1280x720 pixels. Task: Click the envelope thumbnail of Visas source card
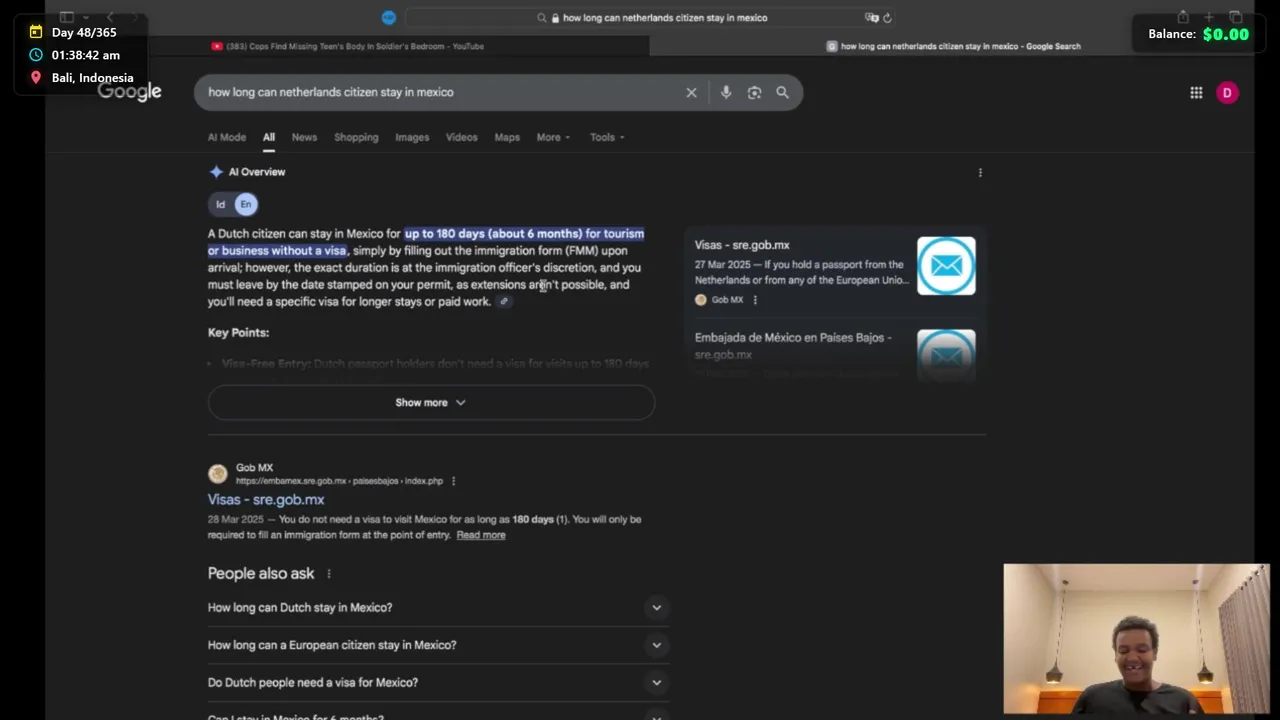946,266
